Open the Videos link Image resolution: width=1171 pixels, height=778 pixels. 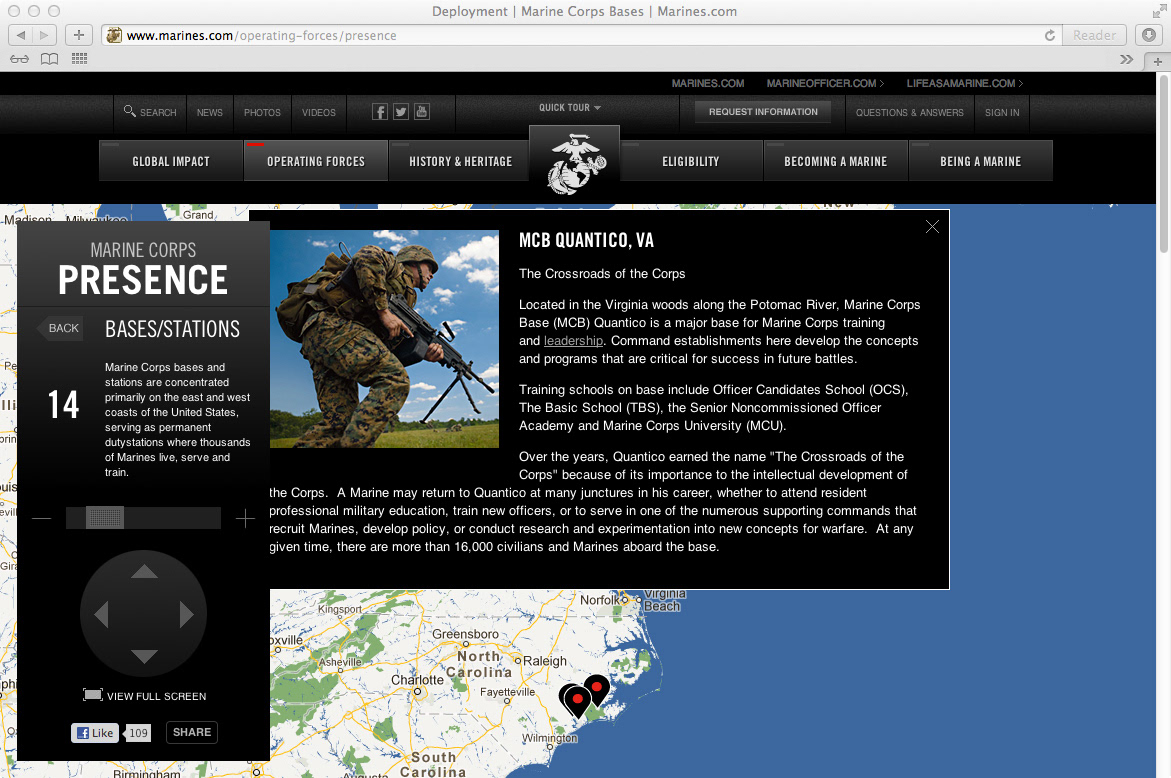[x=319, y=113]
